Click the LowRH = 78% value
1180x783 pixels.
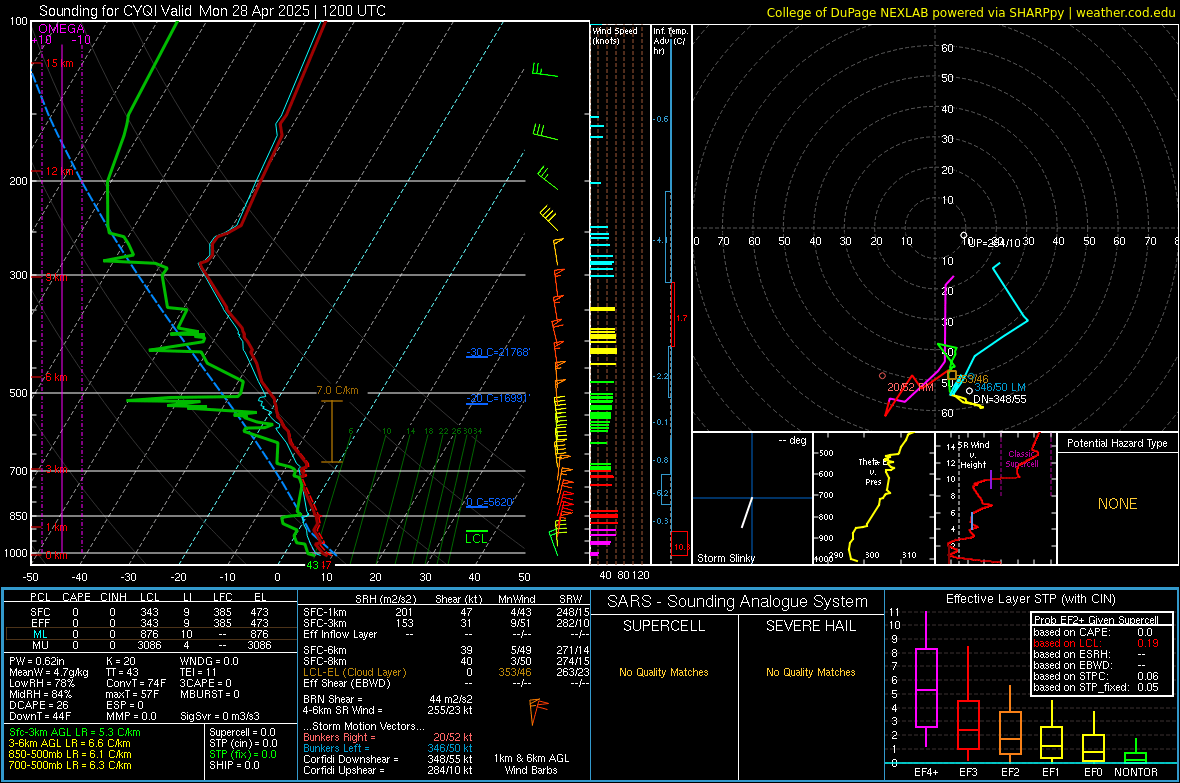pyautogui.click(x=42, y=683)
